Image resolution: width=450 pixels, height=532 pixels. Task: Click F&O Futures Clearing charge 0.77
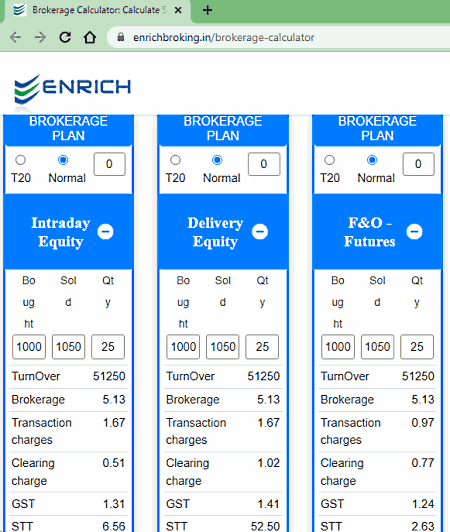point(423,463)
